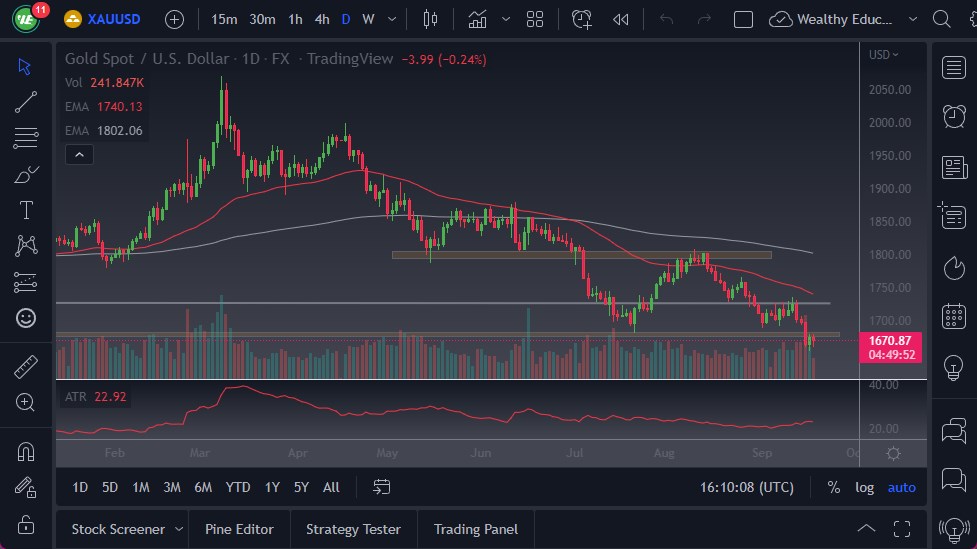This screenshot has width=977, height=549.
Task: Expand the timeframe interval dropdown arrow
Action: point(391,19)
